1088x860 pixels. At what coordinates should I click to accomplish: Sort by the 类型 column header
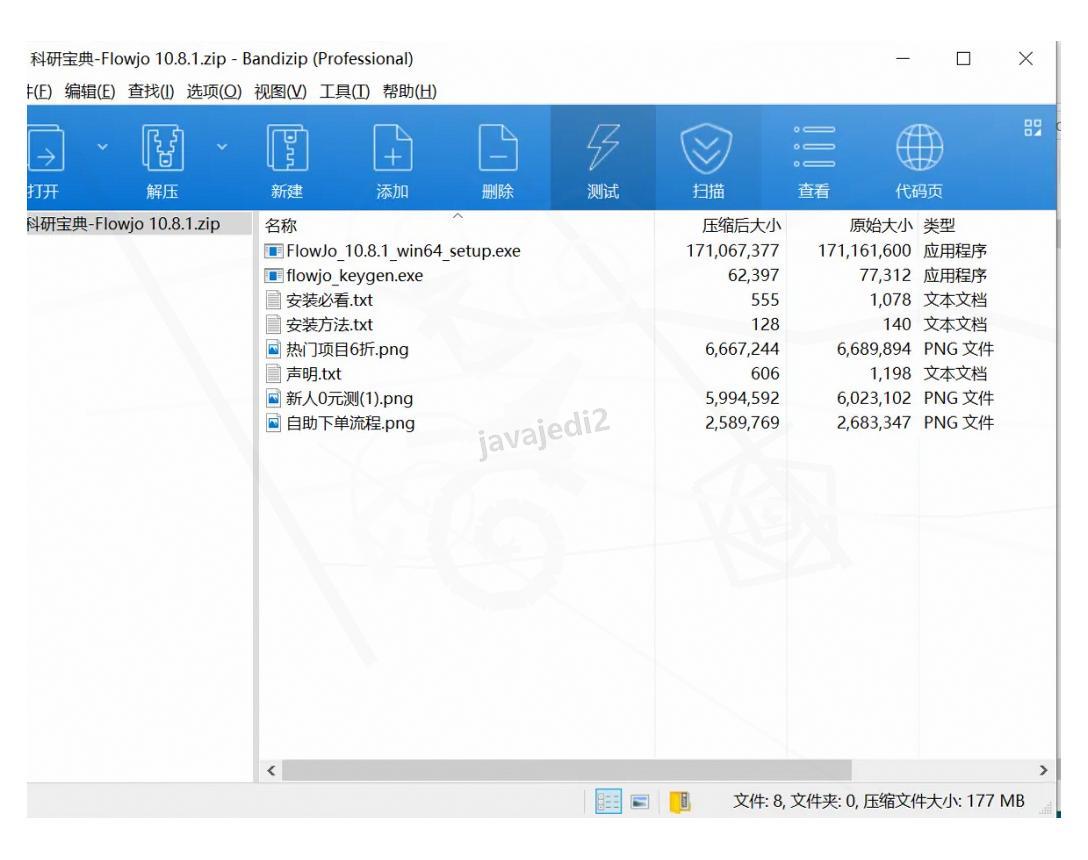tap(940, 225)
